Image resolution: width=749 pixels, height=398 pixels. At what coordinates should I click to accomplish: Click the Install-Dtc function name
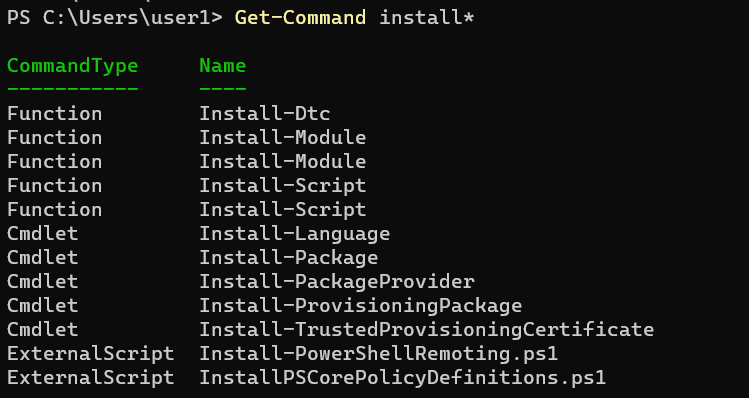tap(265, 114)
